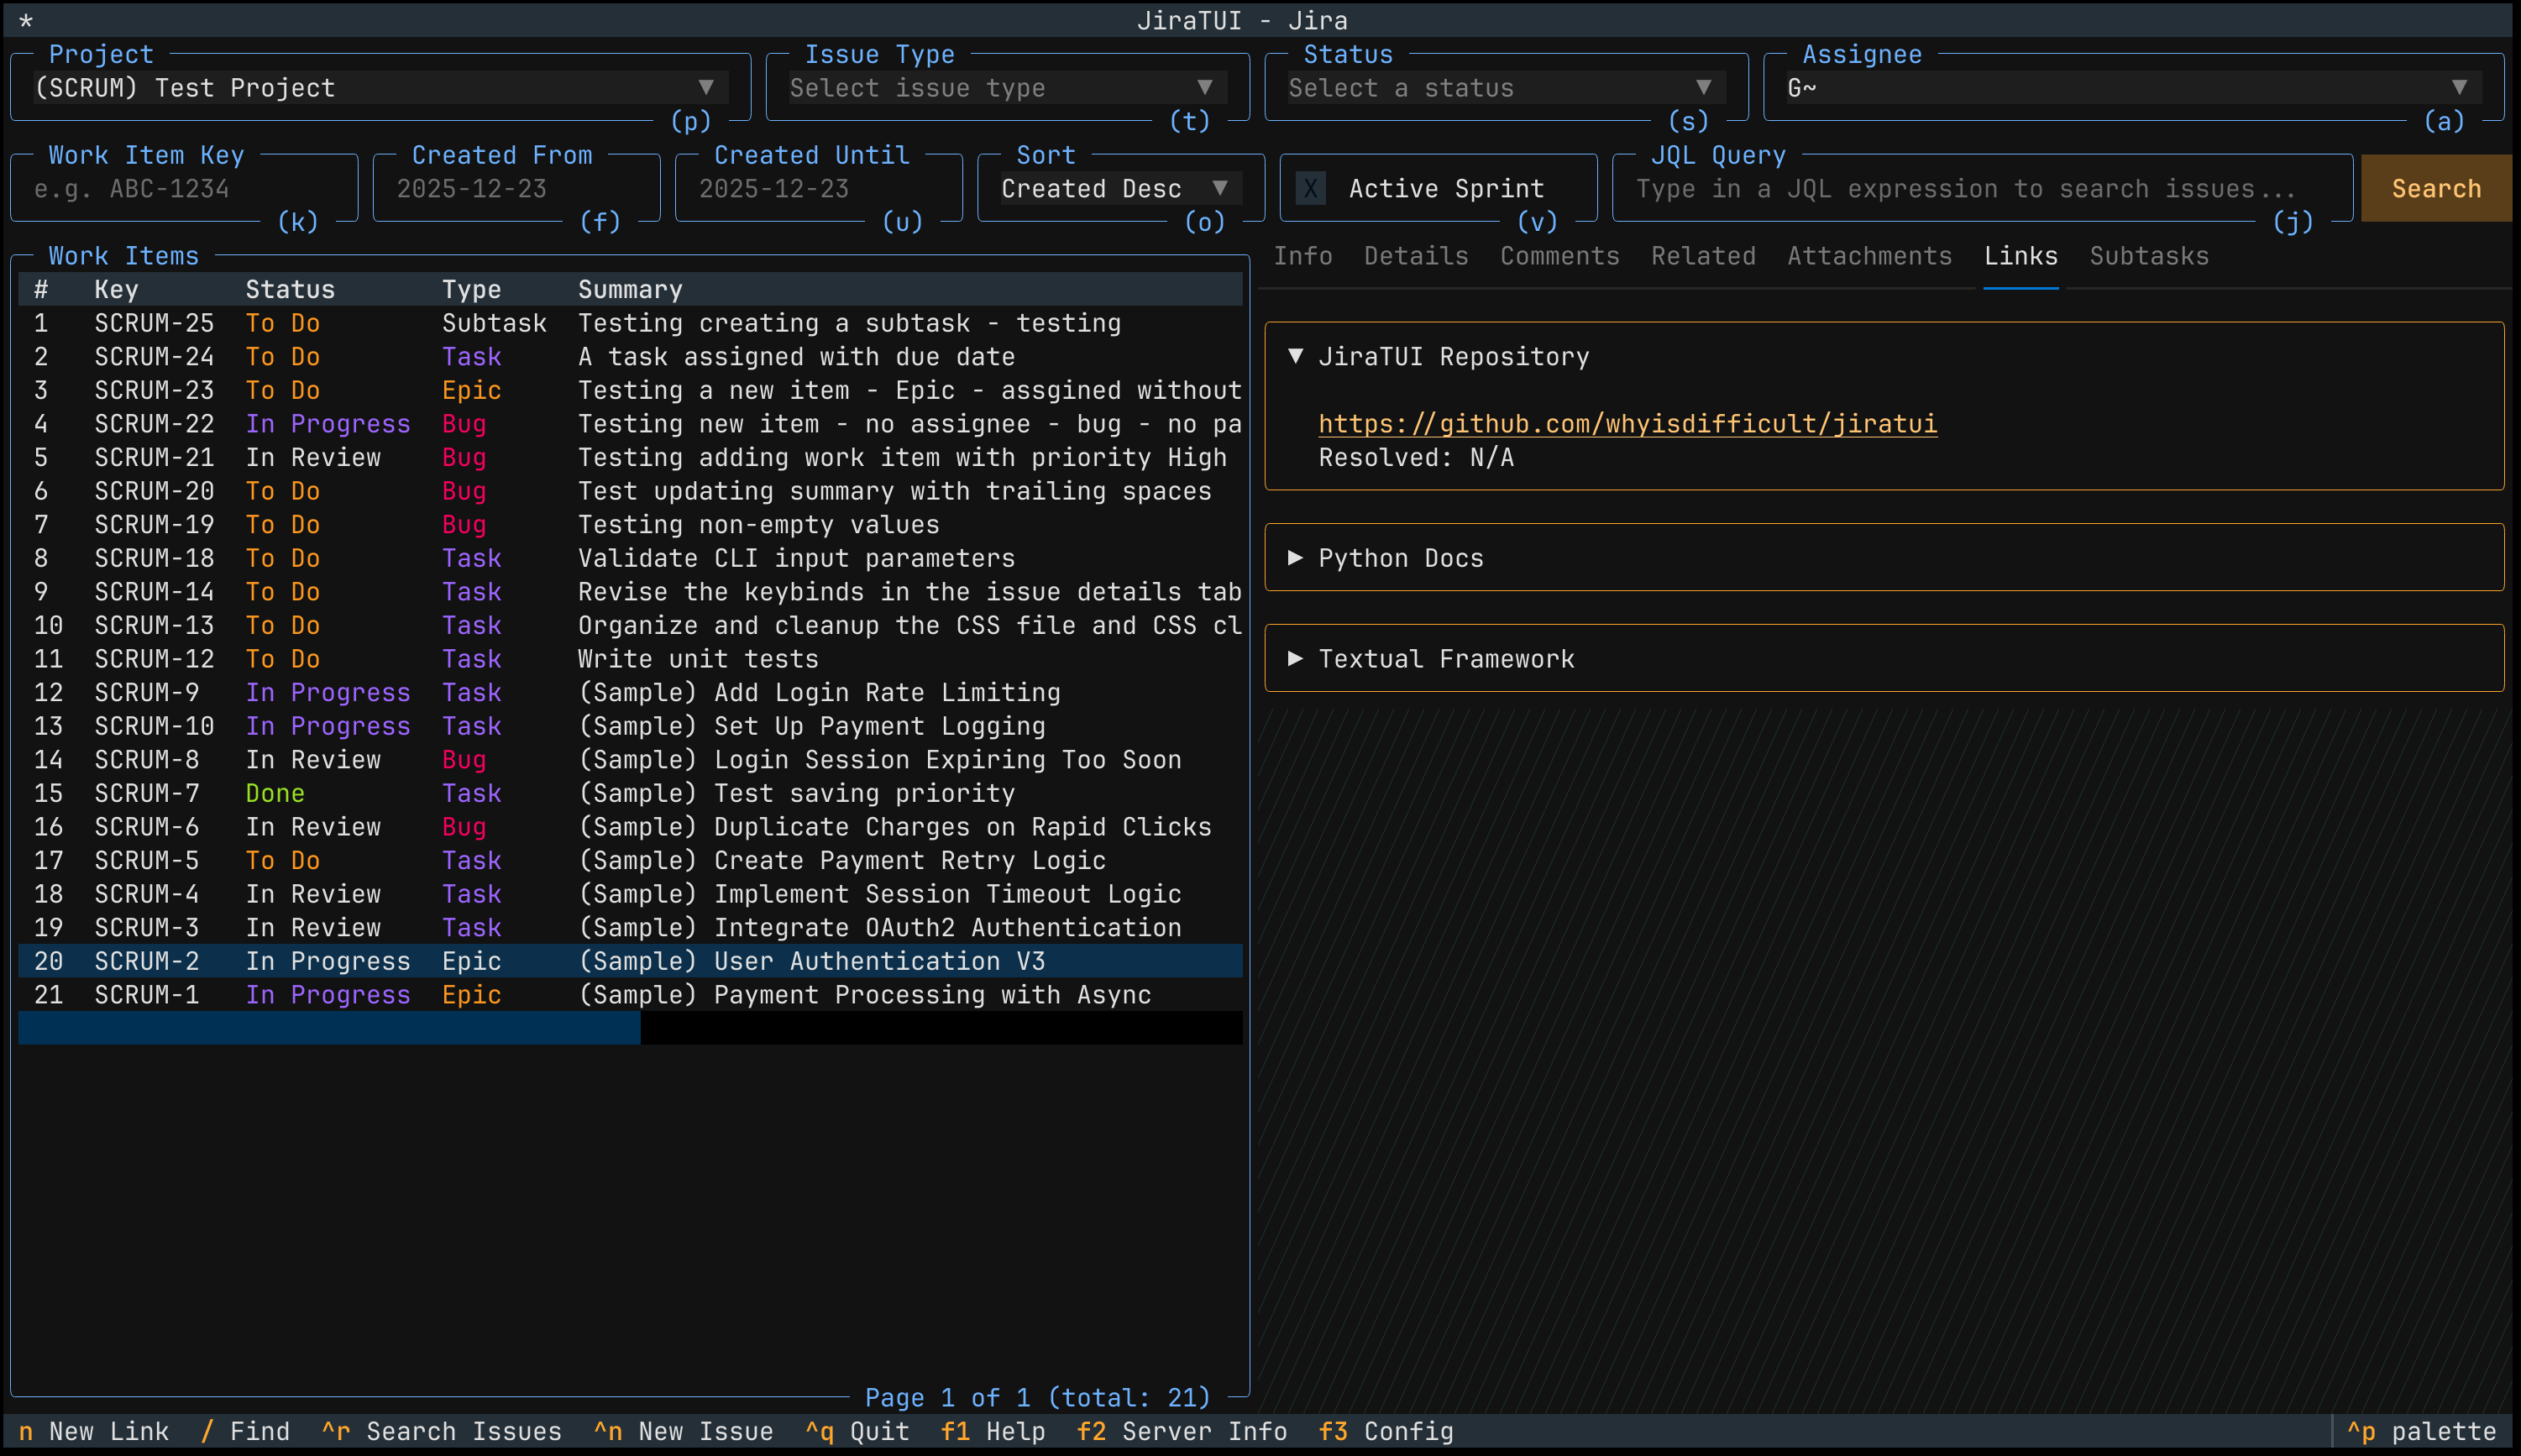Select the SCRUM-20 row
This screenshot has width=2521, height=1456.
click(630, 491)
